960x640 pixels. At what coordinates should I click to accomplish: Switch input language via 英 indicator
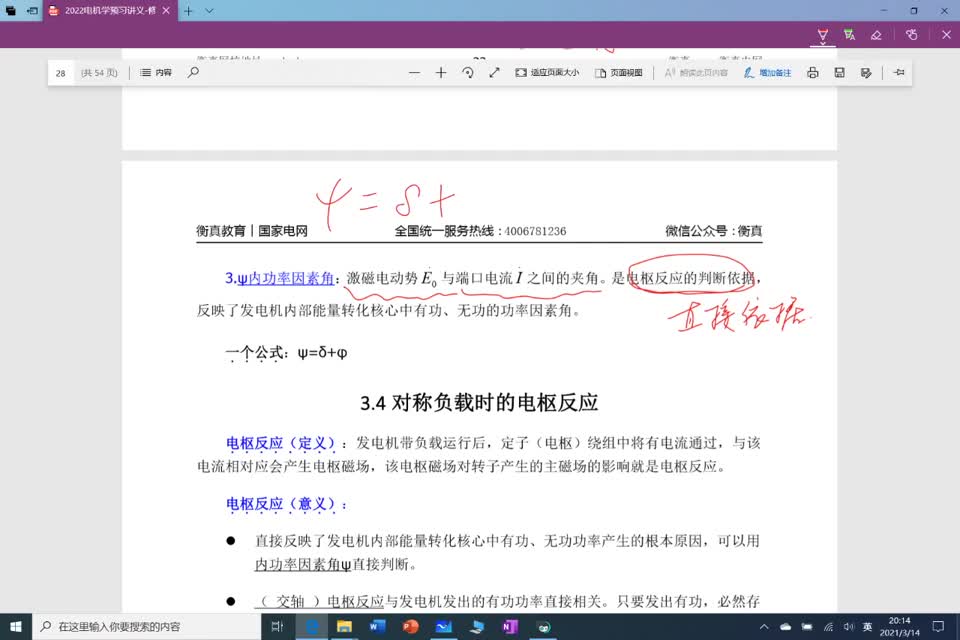868,627
